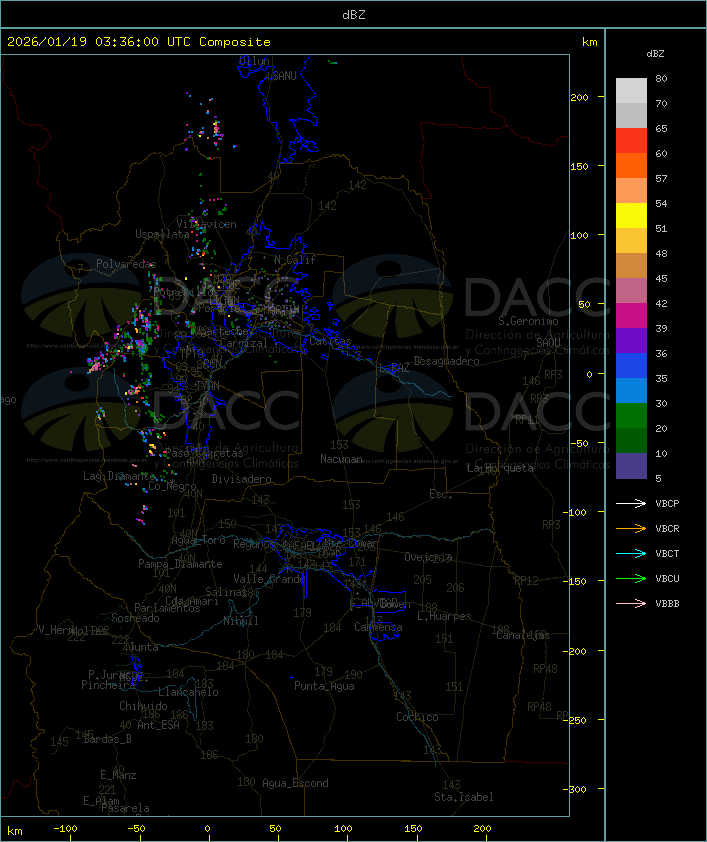This screenshot has width=707, height=842.
Task: Select the Sta.Isabel map label
Action: point(463,797)
